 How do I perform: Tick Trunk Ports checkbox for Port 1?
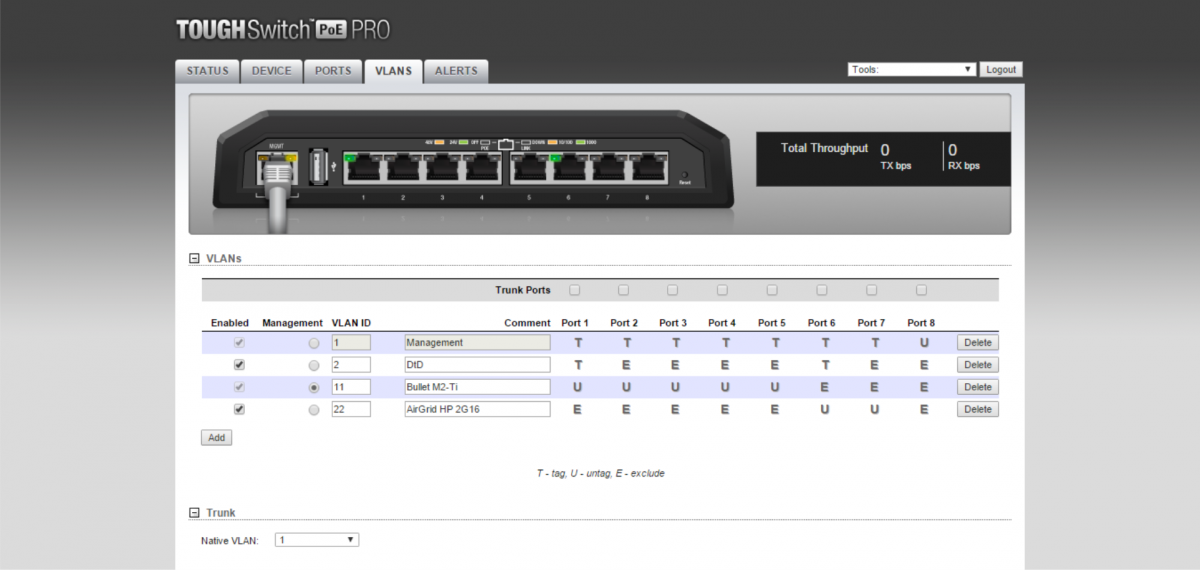pyautogui.click(x=575, y=290)
